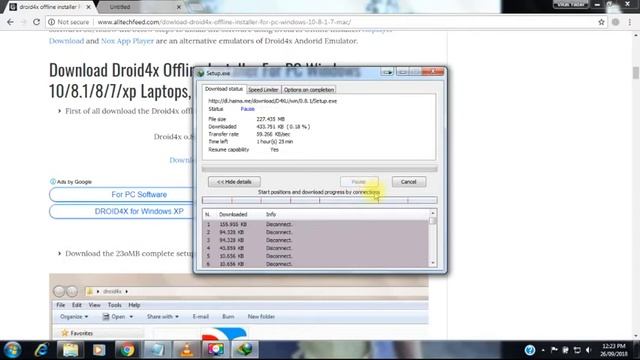Click the Ads by Google info icon
The height and width of the screenshot is (360, 640).
pyautogui.click(x=52, y=182)
